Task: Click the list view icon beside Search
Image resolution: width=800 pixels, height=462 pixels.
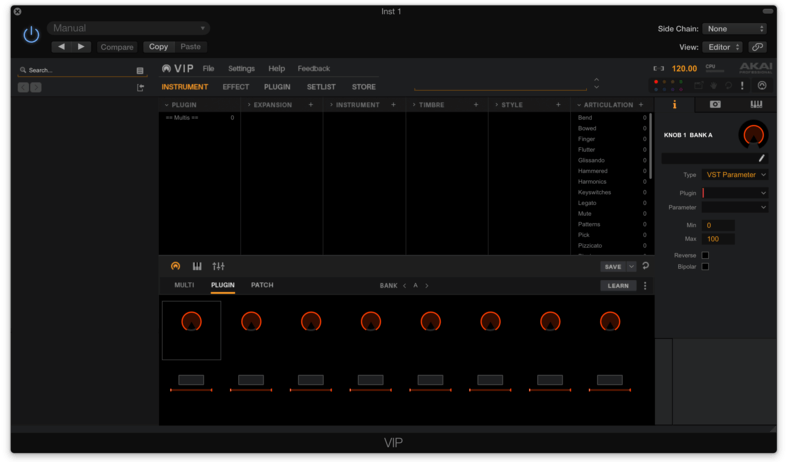Action: [x=140, y=70]
